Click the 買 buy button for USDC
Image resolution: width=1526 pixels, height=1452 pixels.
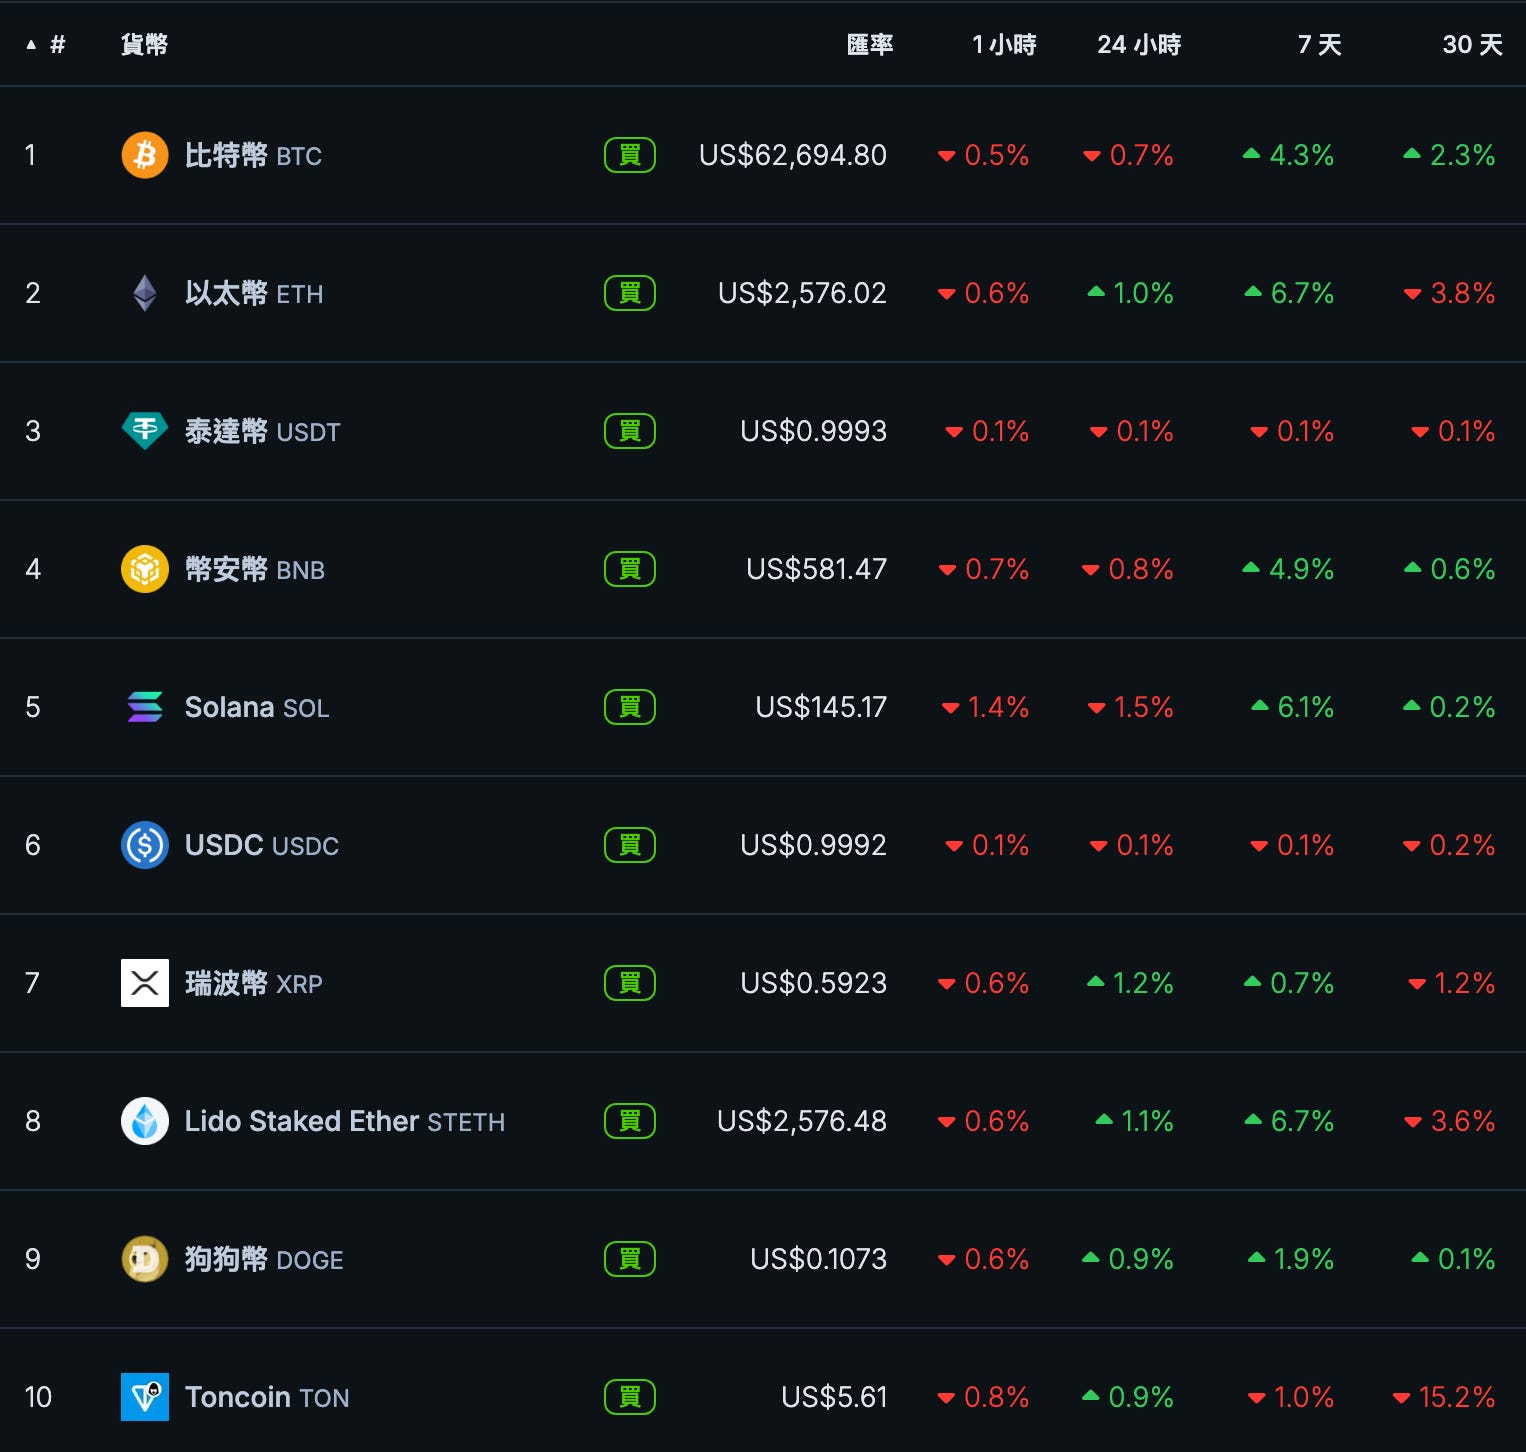(630, 845)
